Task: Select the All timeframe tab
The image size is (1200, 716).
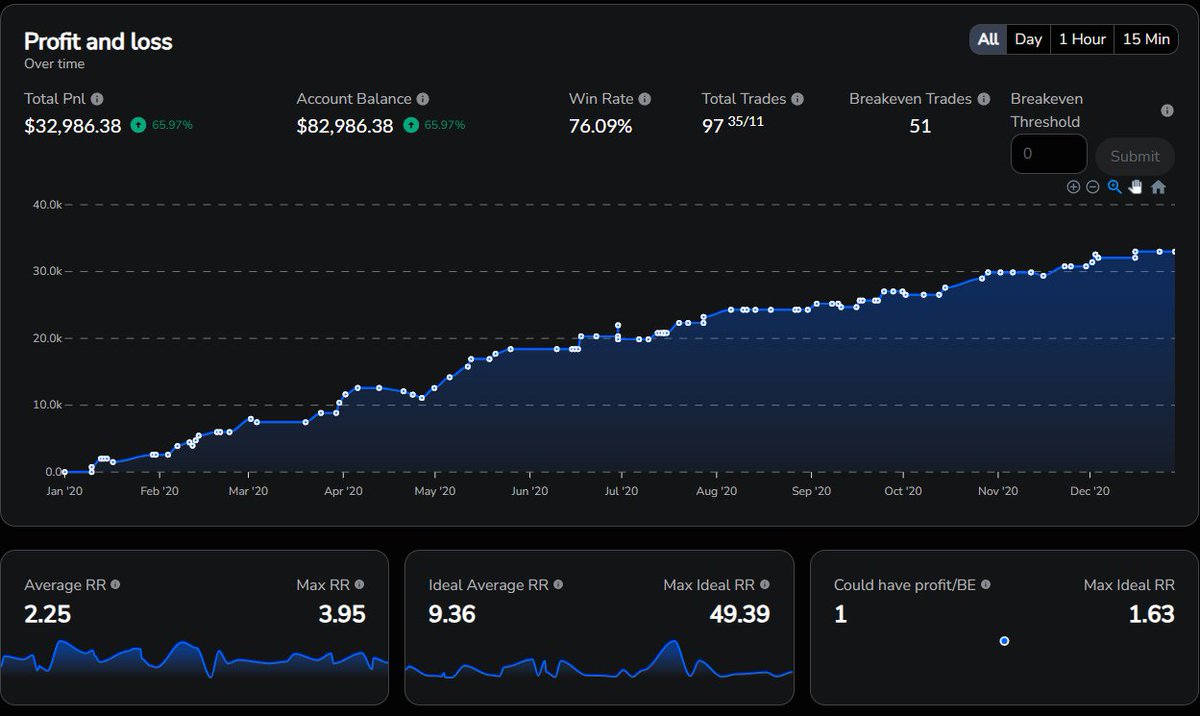Action: pos(988,39)
